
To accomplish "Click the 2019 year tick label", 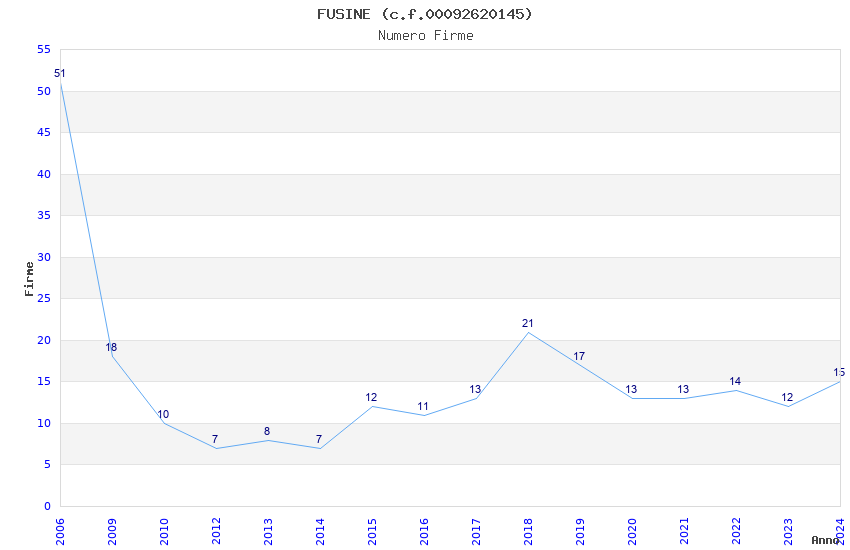I will [580, 532].
